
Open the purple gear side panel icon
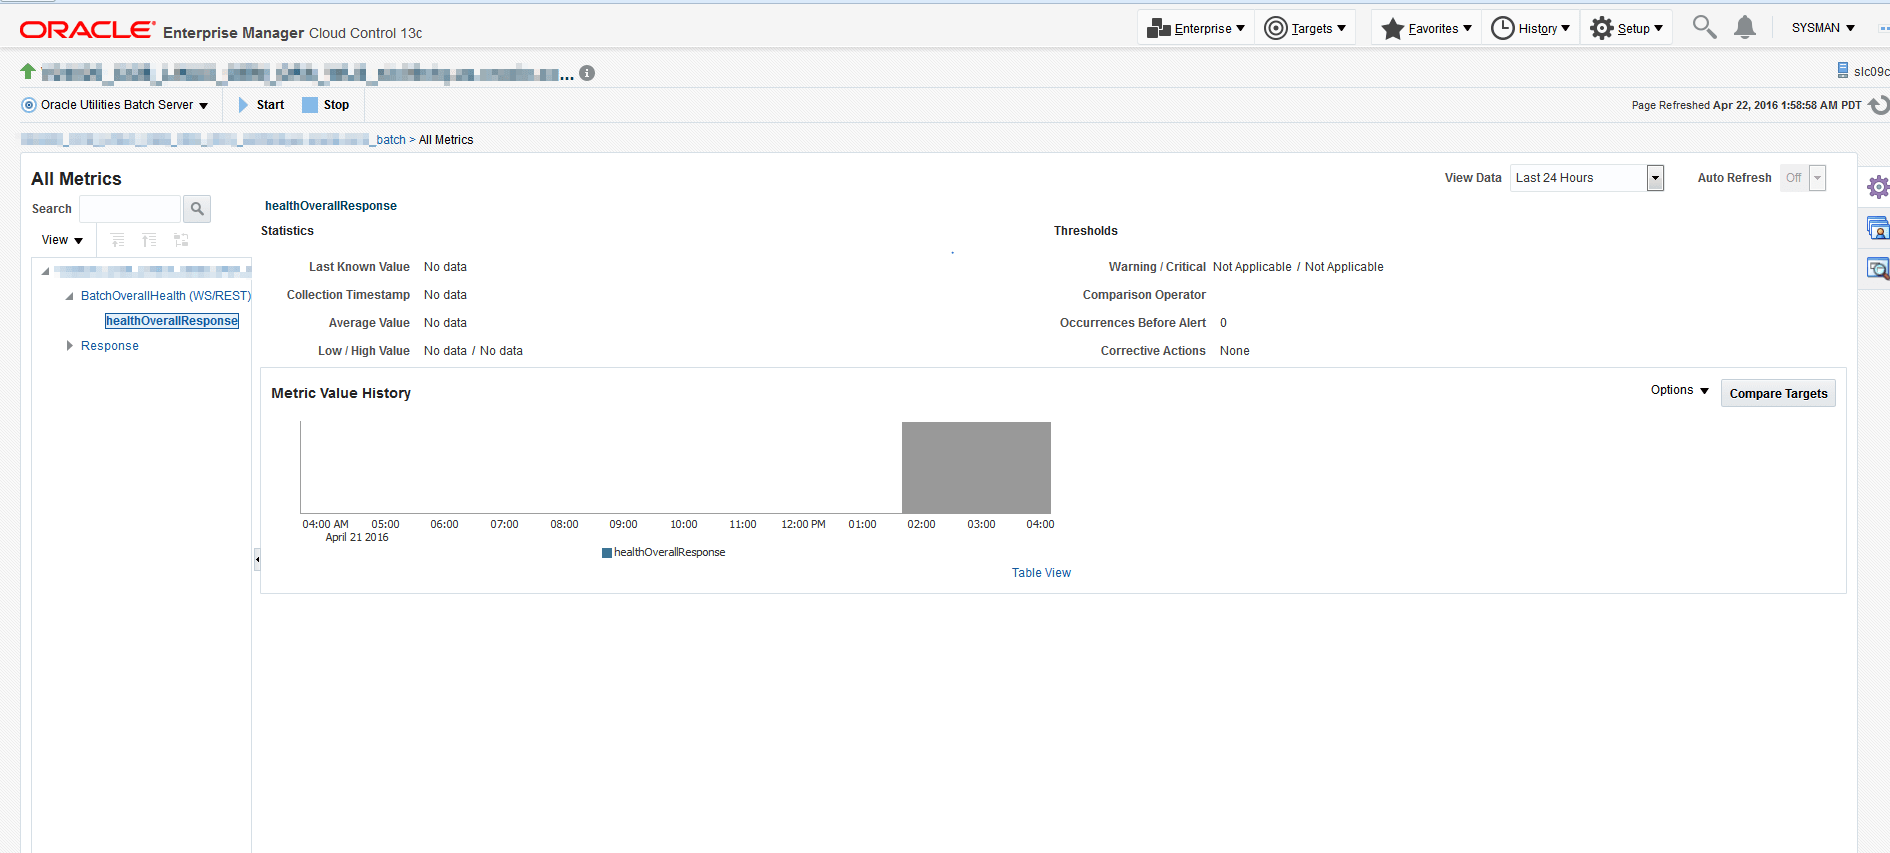coord(1878,187)
